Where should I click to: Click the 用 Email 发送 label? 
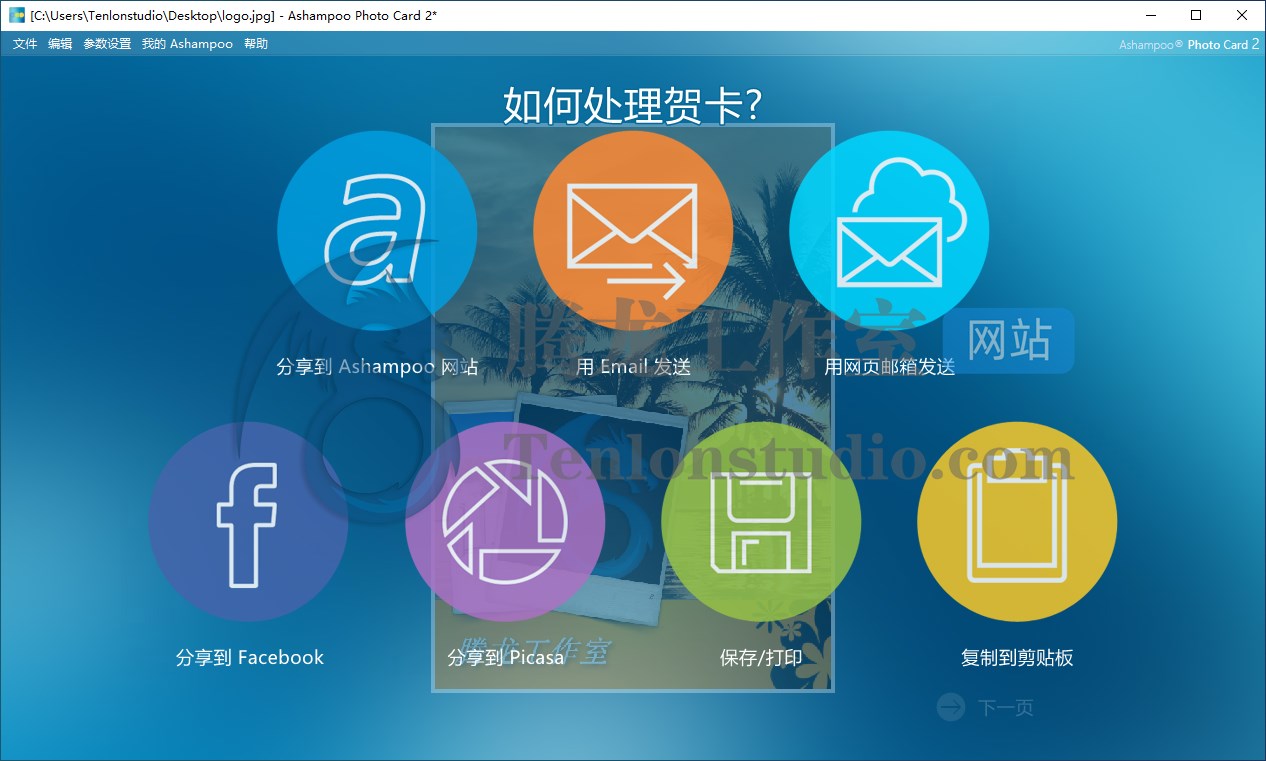tap(633, 367)
